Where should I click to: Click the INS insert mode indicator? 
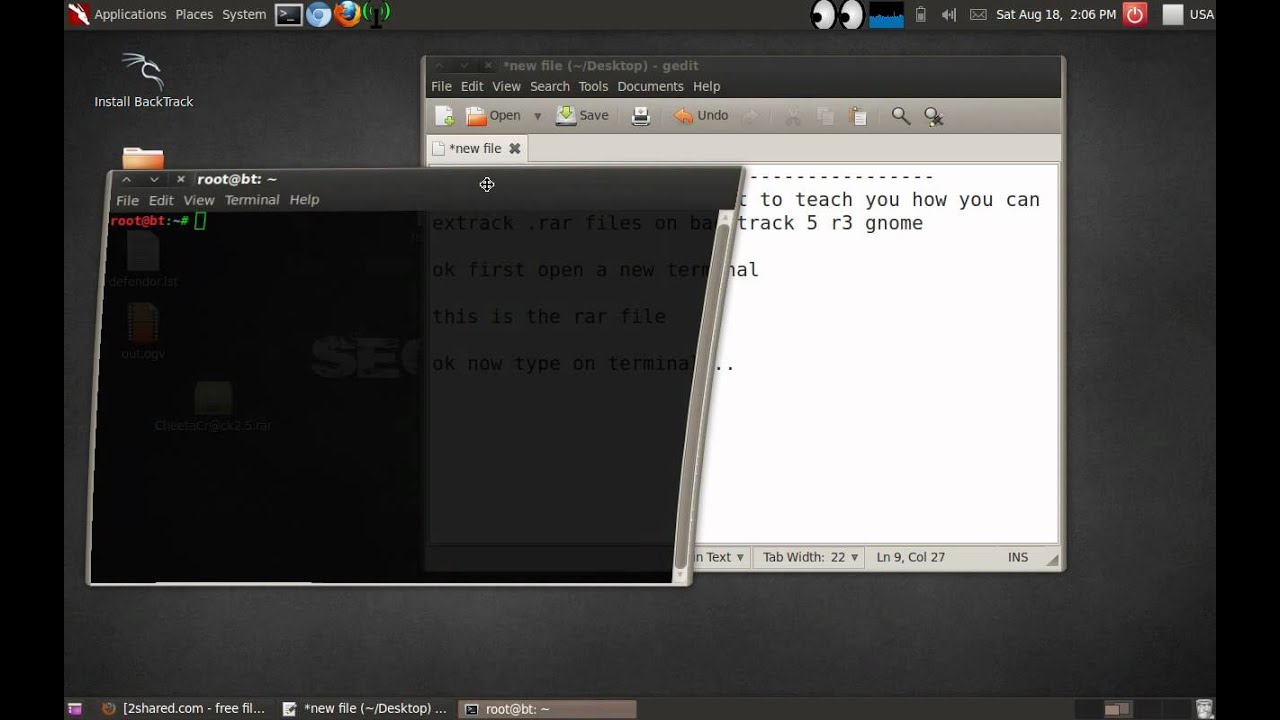click(x=1018, y=557)
